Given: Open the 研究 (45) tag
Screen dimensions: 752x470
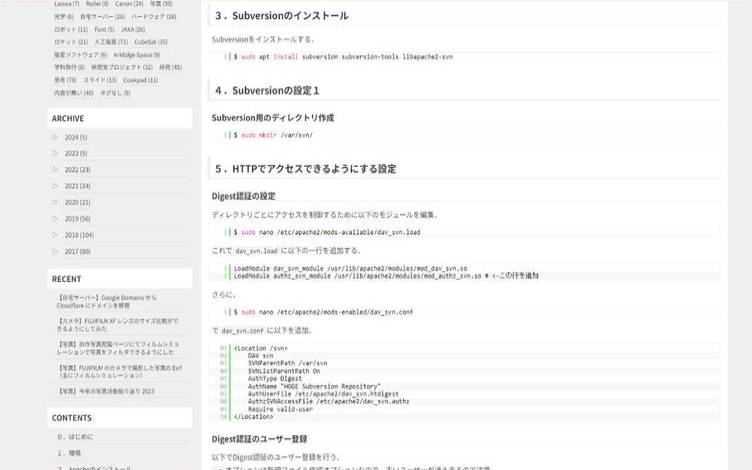Looking at the screenshot, I should [x=170, y=67].
